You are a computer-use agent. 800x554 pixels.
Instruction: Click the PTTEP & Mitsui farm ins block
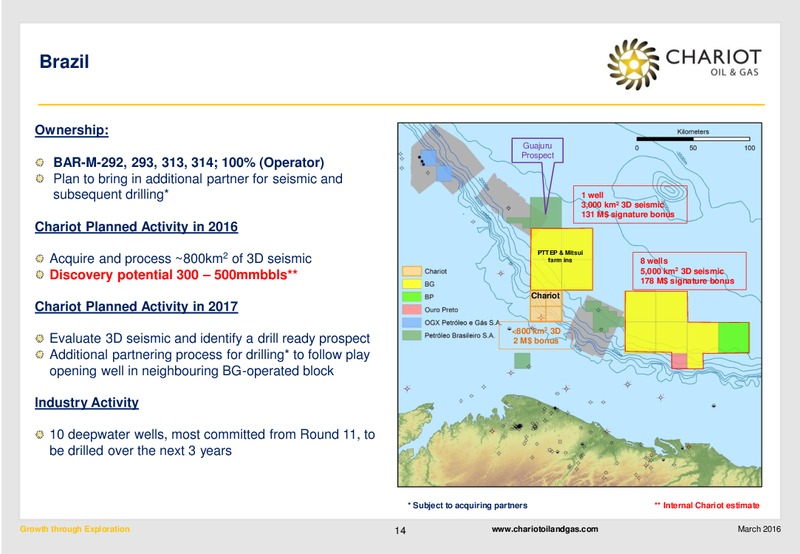[562, 259]
